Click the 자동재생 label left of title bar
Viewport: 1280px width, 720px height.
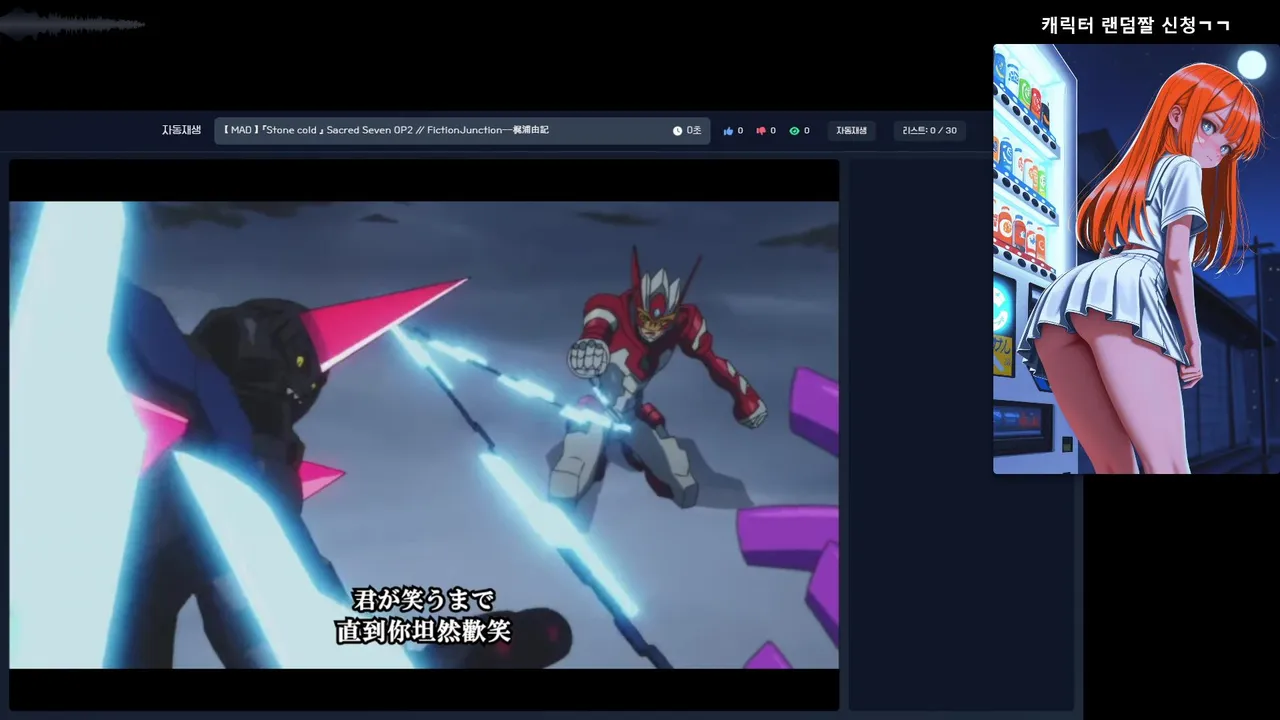pyautogui.click(x=182, y=130)
